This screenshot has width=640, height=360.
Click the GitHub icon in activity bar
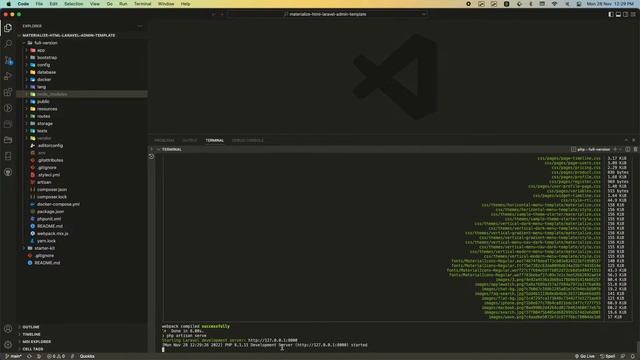(8, 172)
